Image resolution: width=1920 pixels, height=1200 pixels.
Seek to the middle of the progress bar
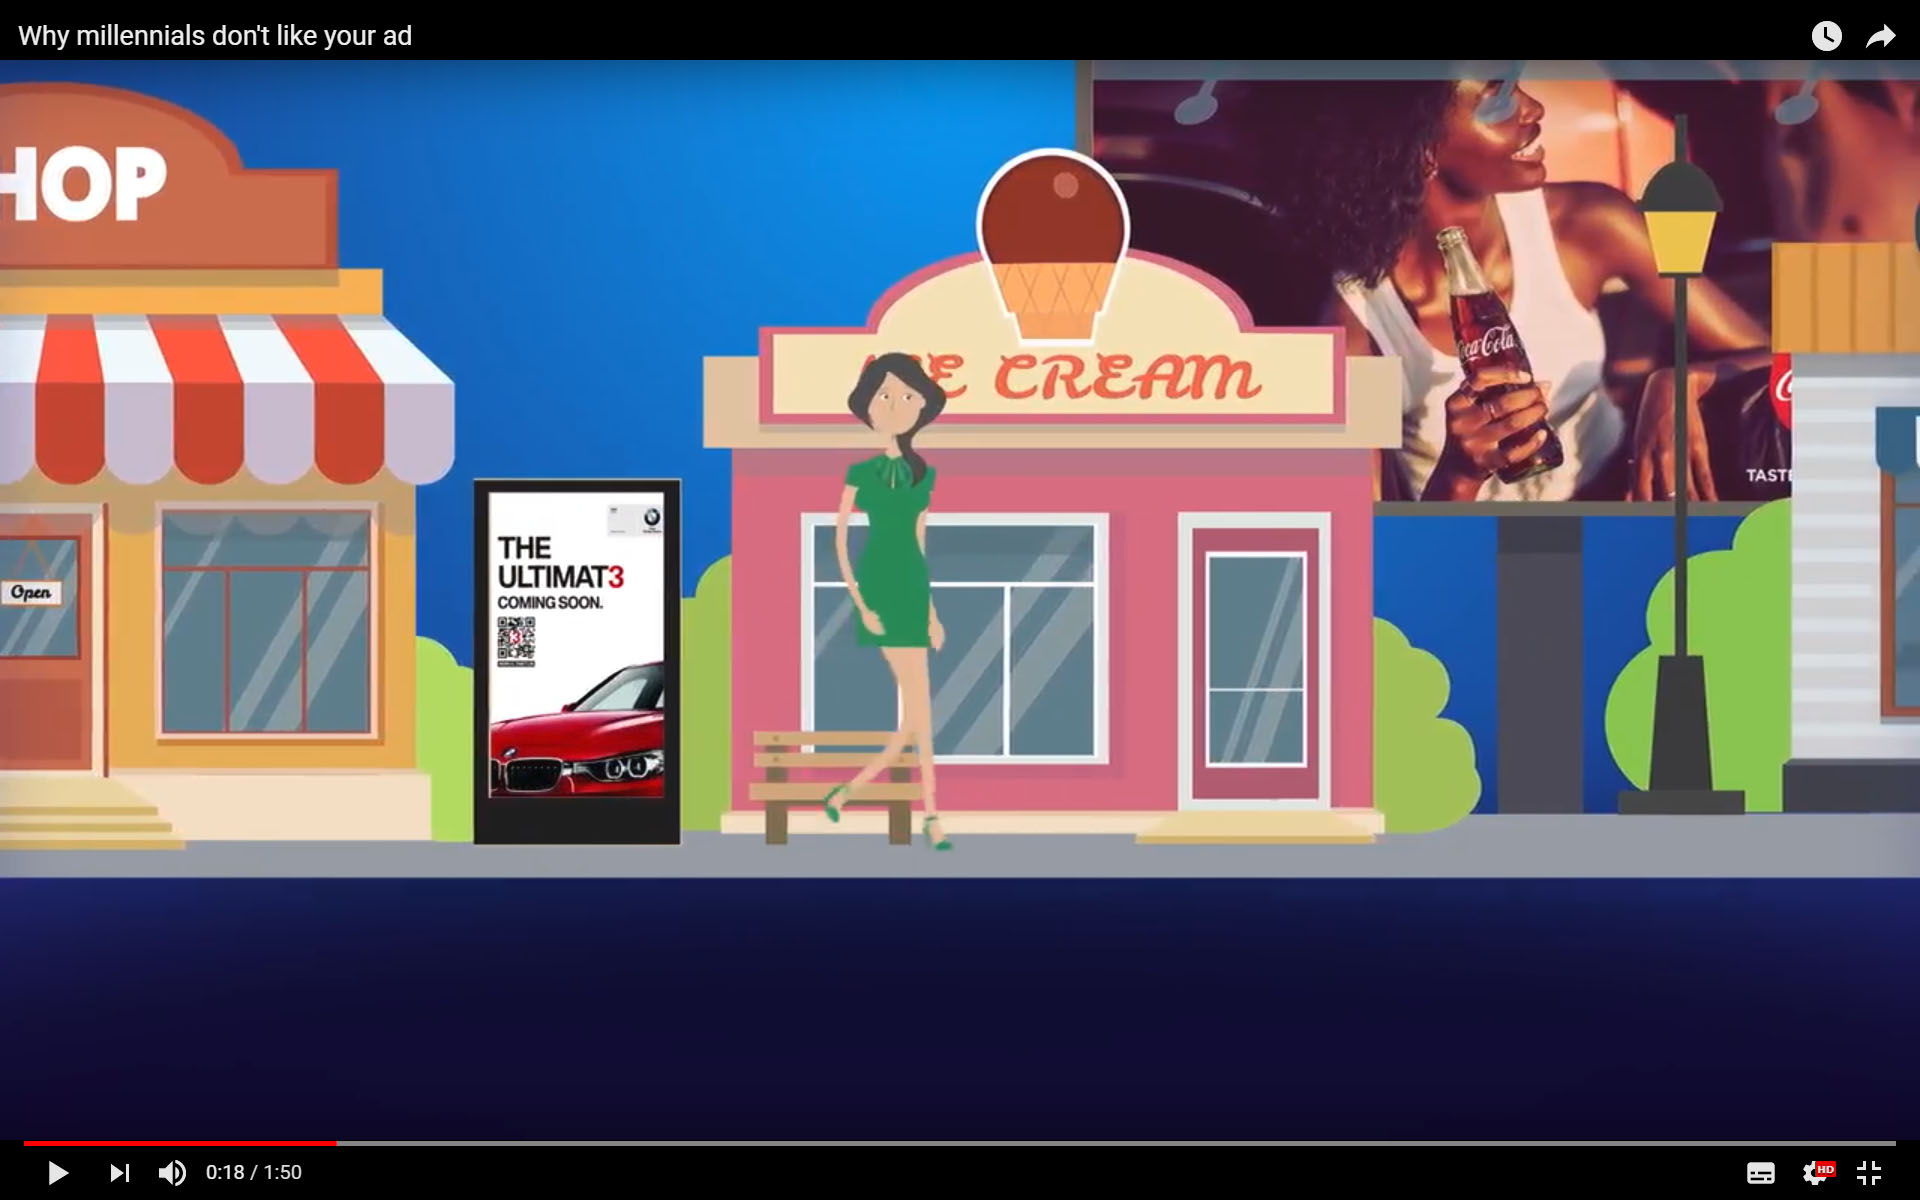pos(960,1143)
